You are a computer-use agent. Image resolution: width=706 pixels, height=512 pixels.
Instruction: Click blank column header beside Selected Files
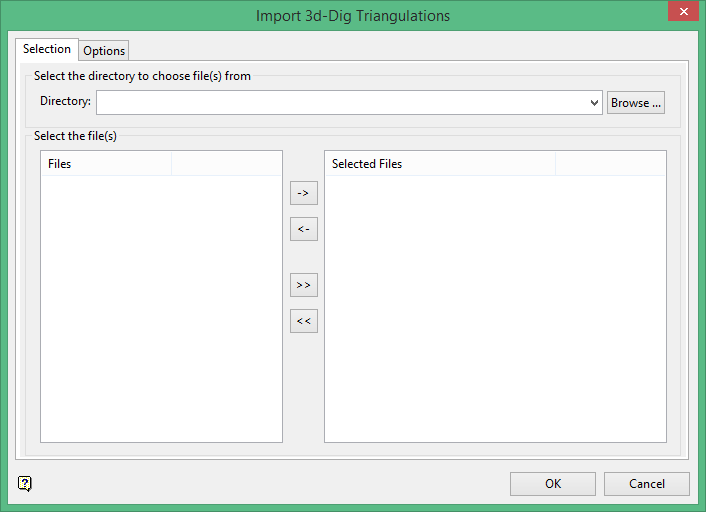click(x=610, y=164)
